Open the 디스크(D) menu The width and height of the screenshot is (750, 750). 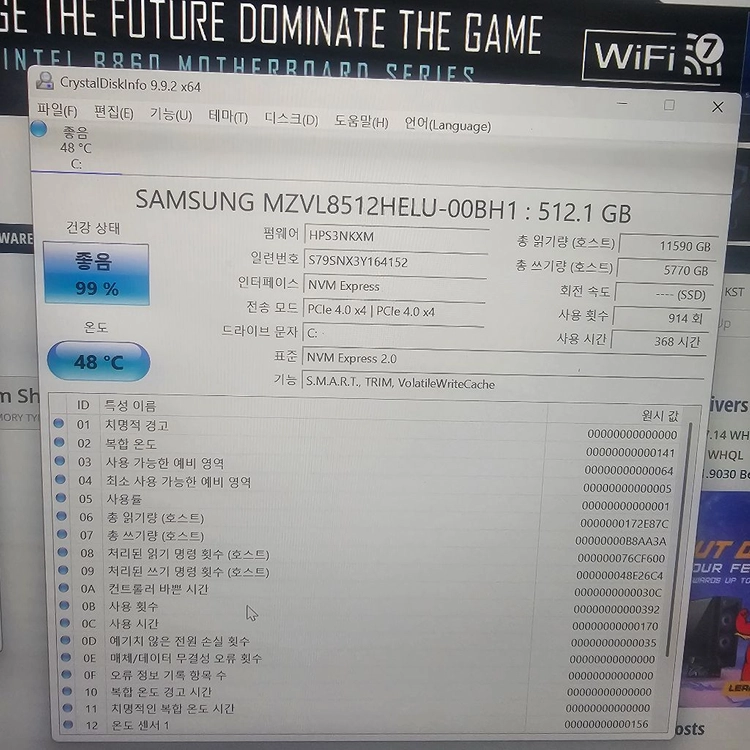291,119
